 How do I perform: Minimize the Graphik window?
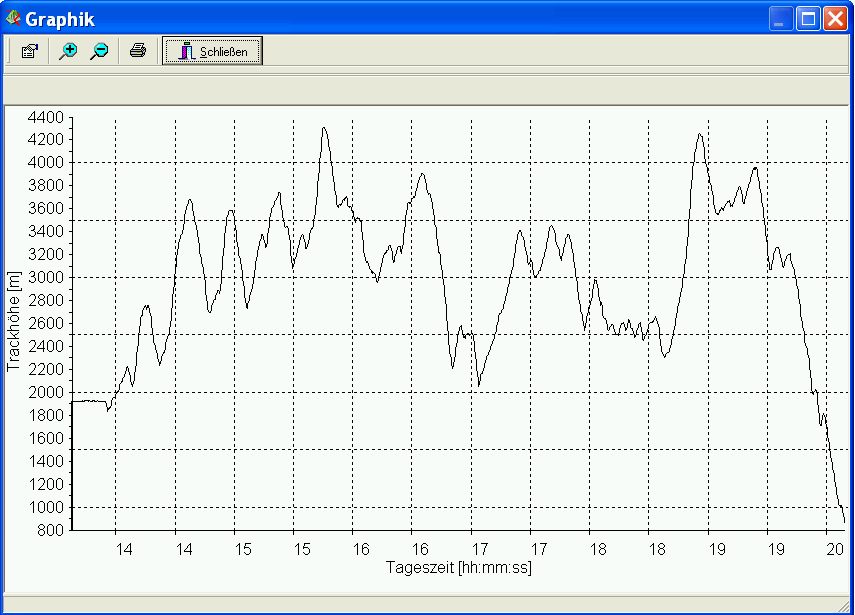coord(781,19)
